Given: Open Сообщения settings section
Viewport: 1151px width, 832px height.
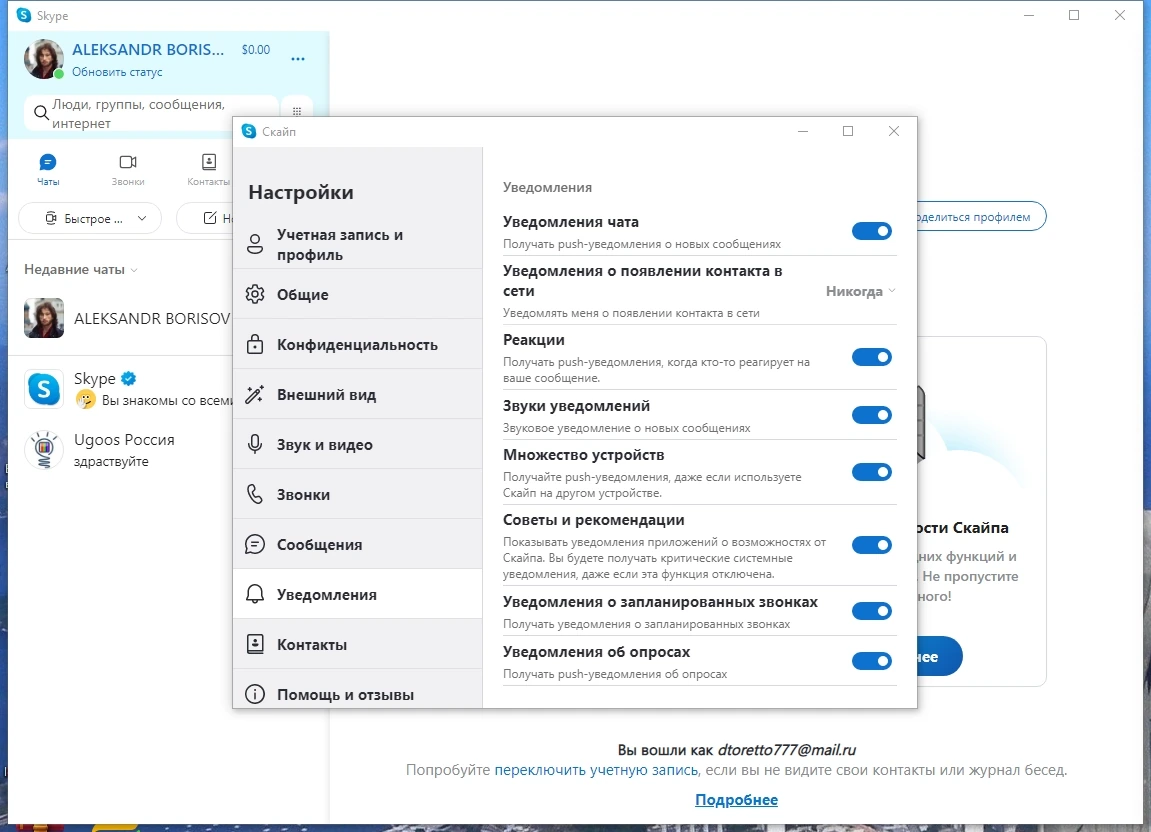Looking at the screenshot, I should [x=357, y=544].
